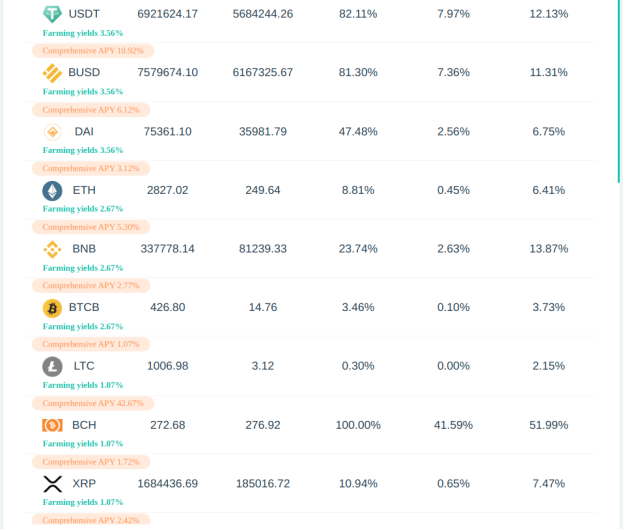Viewport: 623px width, 529px height.
Task: Select the BCH 100.00% utilization value
Action: click(x=358, y=425)
